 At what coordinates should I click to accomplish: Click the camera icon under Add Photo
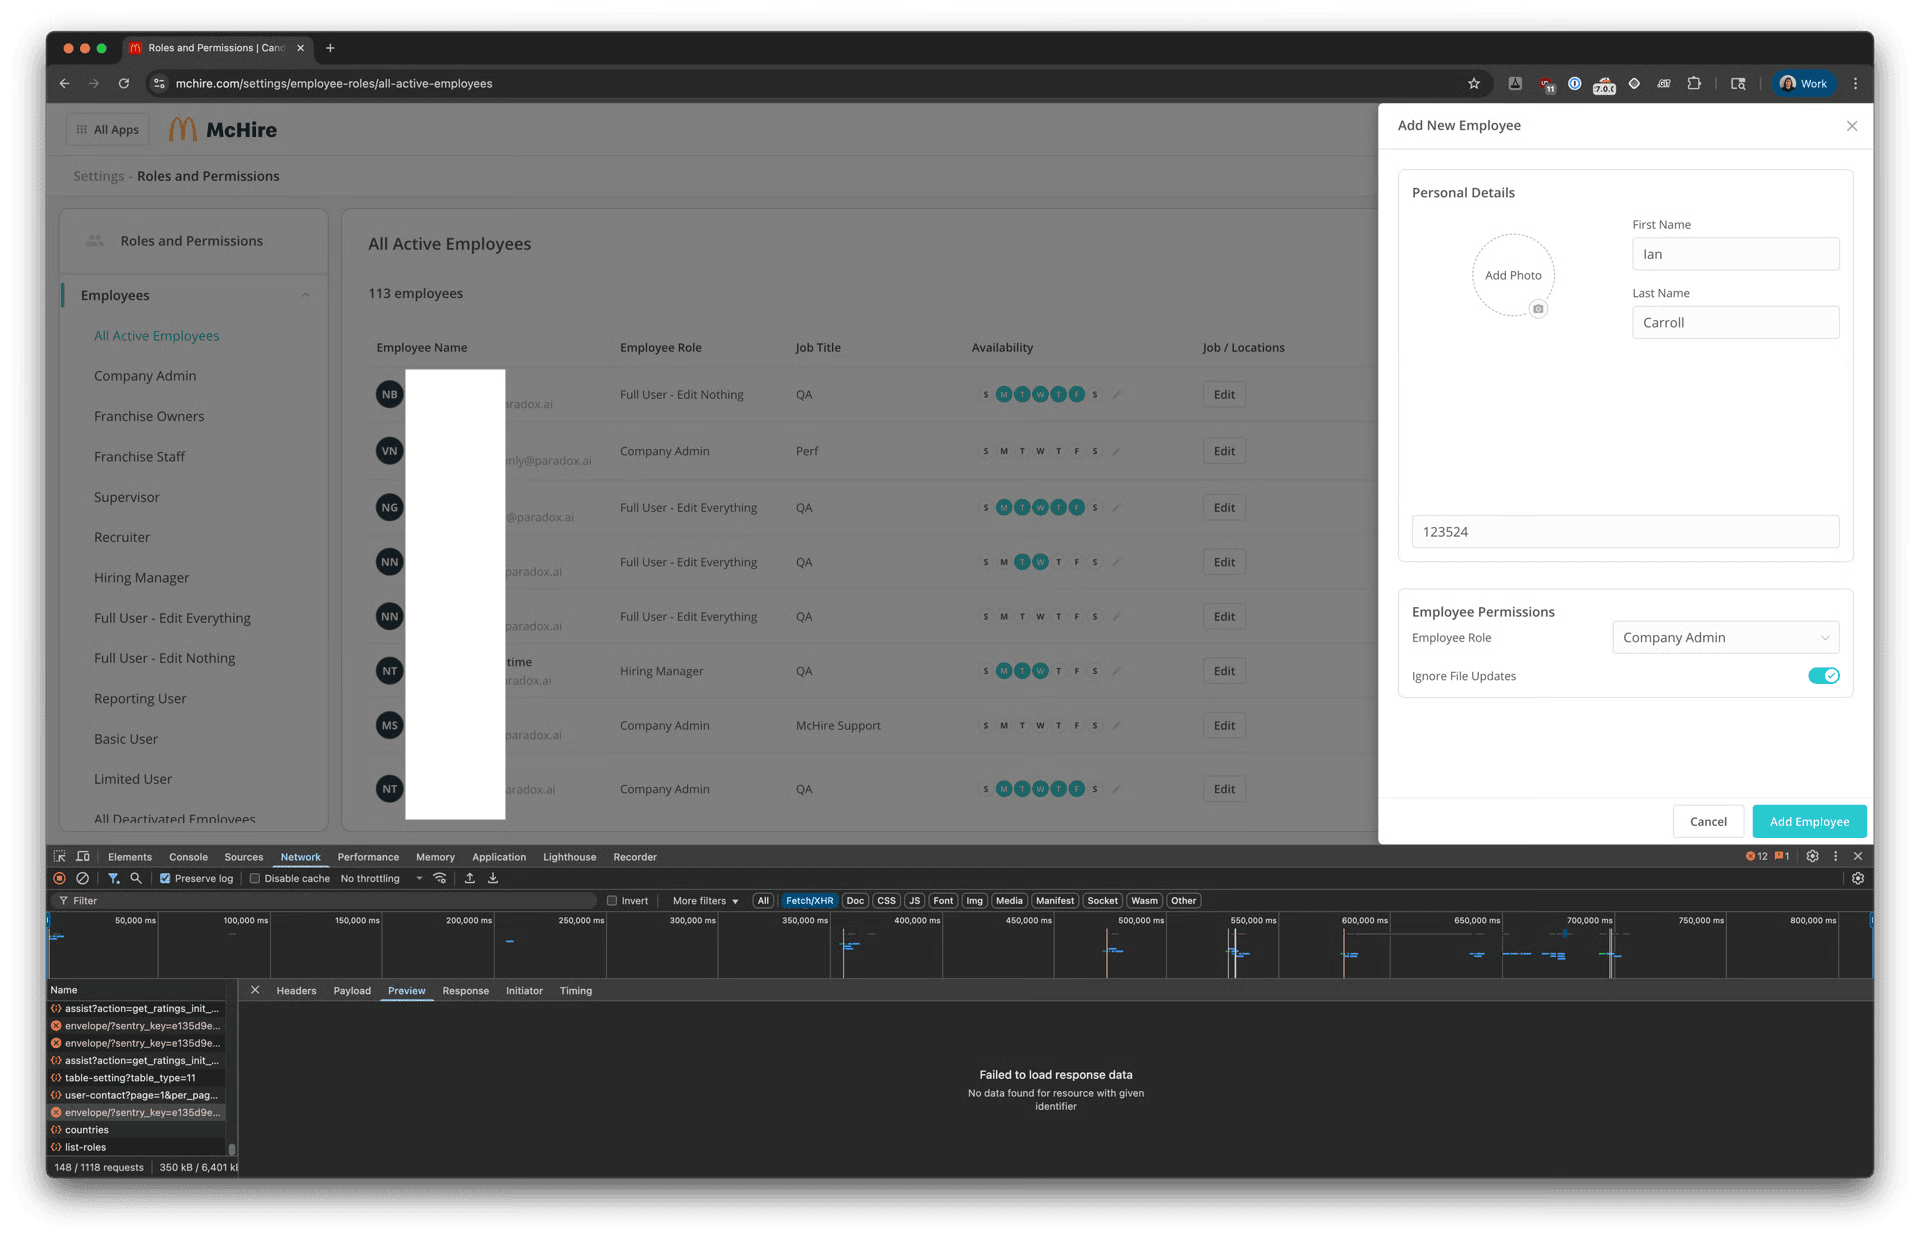[1538, 309]
